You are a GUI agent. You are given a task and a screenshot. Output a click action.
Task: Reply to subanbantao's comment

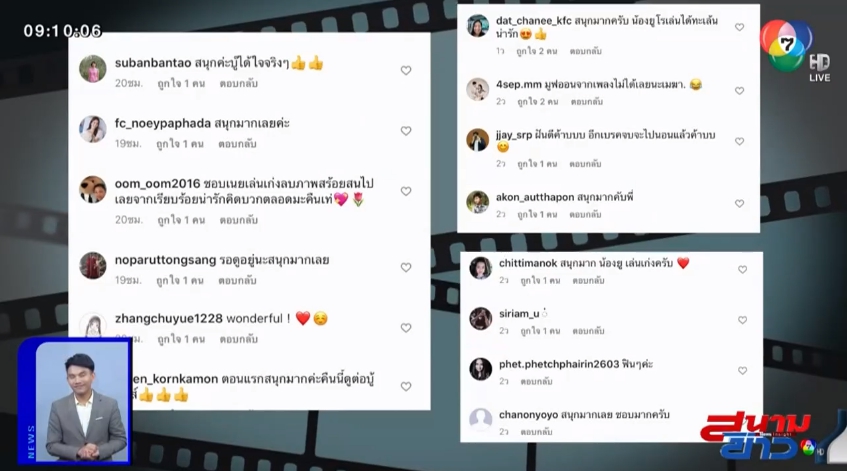pyautogui.click(x=238, y=84)
